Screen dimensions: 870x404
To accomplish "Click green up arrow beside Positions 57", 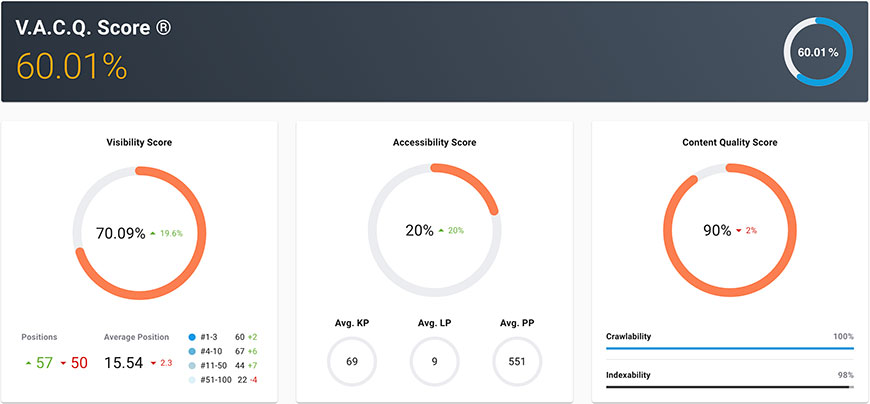I will (27, 362).
